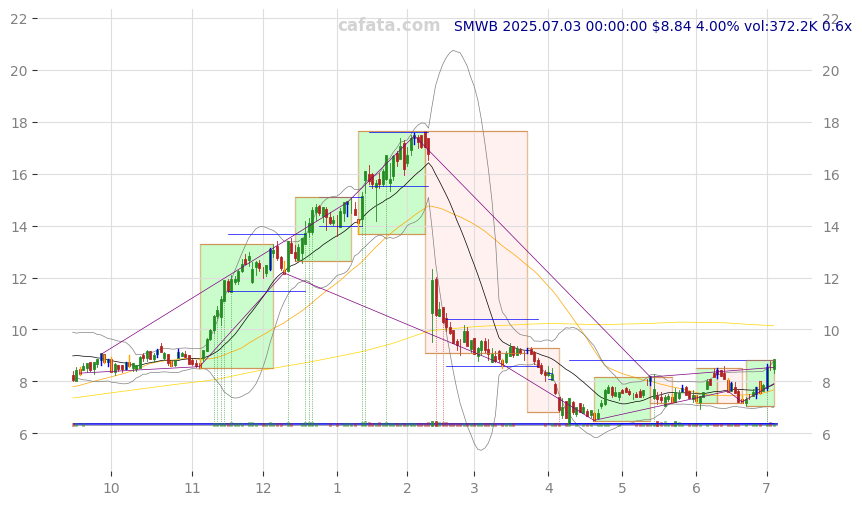Click the x-axis month label 10
The image size is (862, 505).
pyautogui.click(x=111, y=489)
